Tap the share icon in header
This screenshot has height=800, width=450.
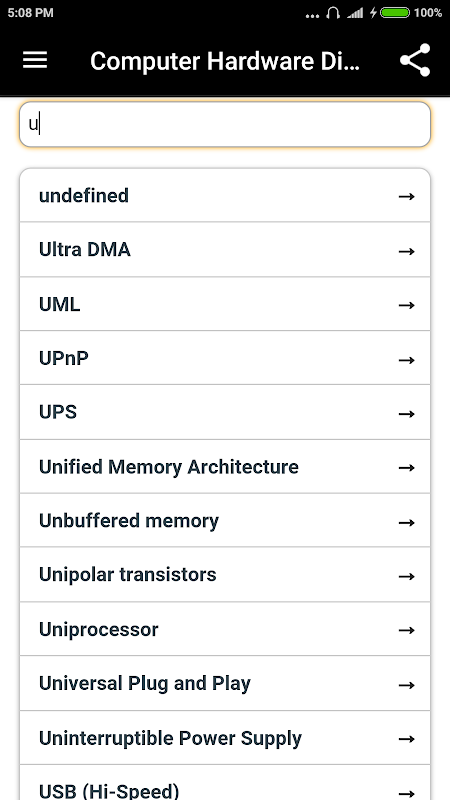pyautogui.click(x=415, y=60)
